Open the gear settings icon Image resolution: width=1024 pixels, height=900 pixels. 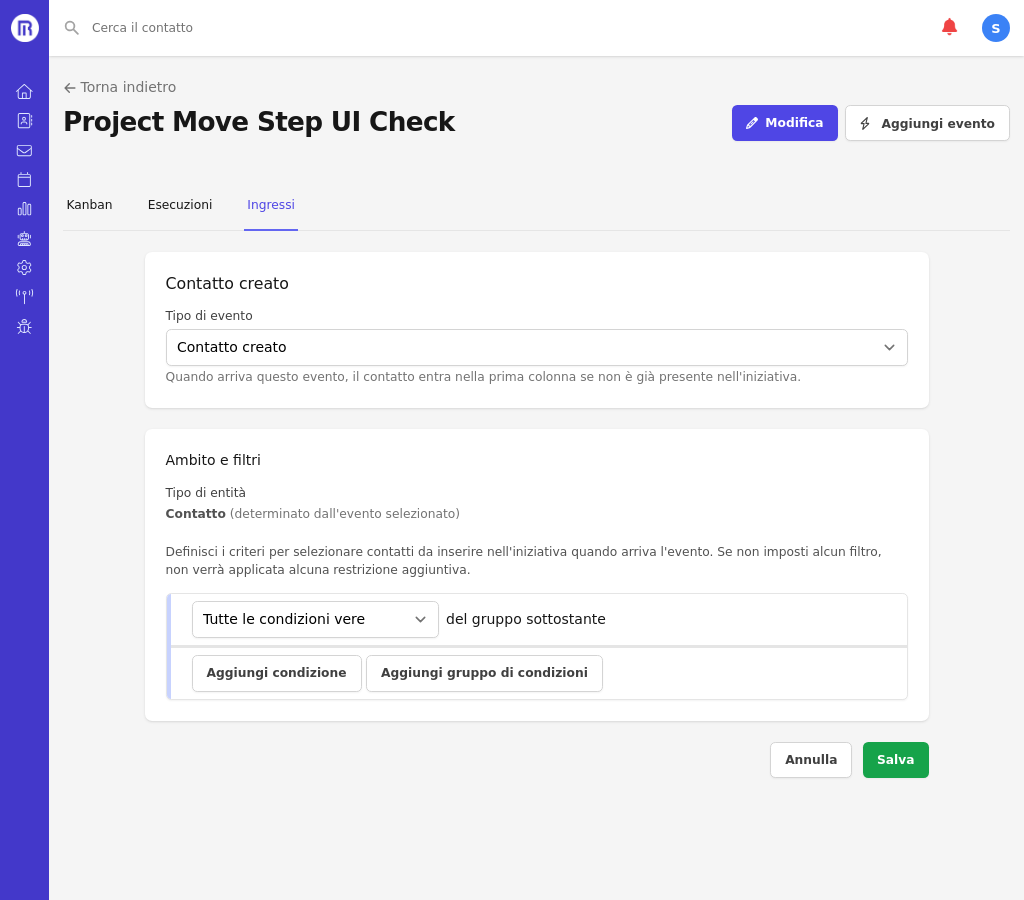pos(24,267)
